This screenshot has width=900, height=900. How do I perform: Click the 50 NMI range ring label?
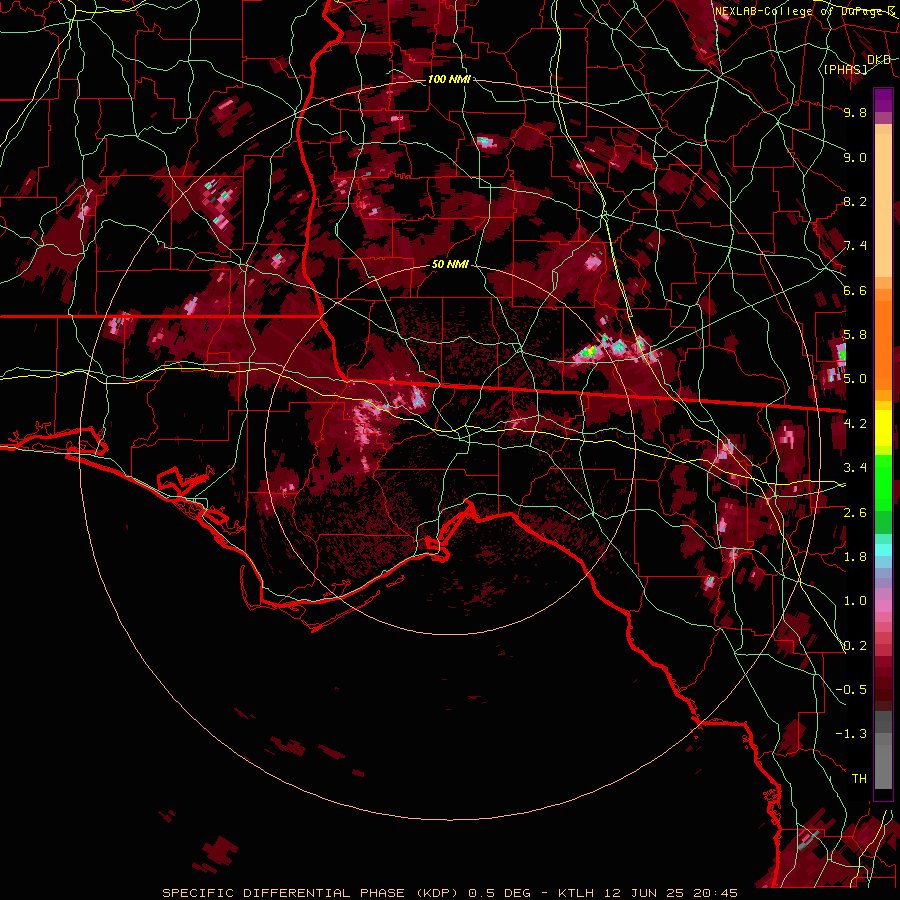click(450, 264)
